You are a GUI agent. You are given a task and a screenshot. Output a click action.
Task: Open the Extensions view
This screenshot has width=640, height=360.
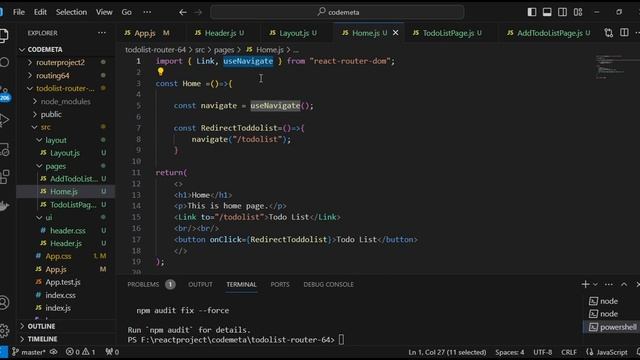click(x=4, y=177)
